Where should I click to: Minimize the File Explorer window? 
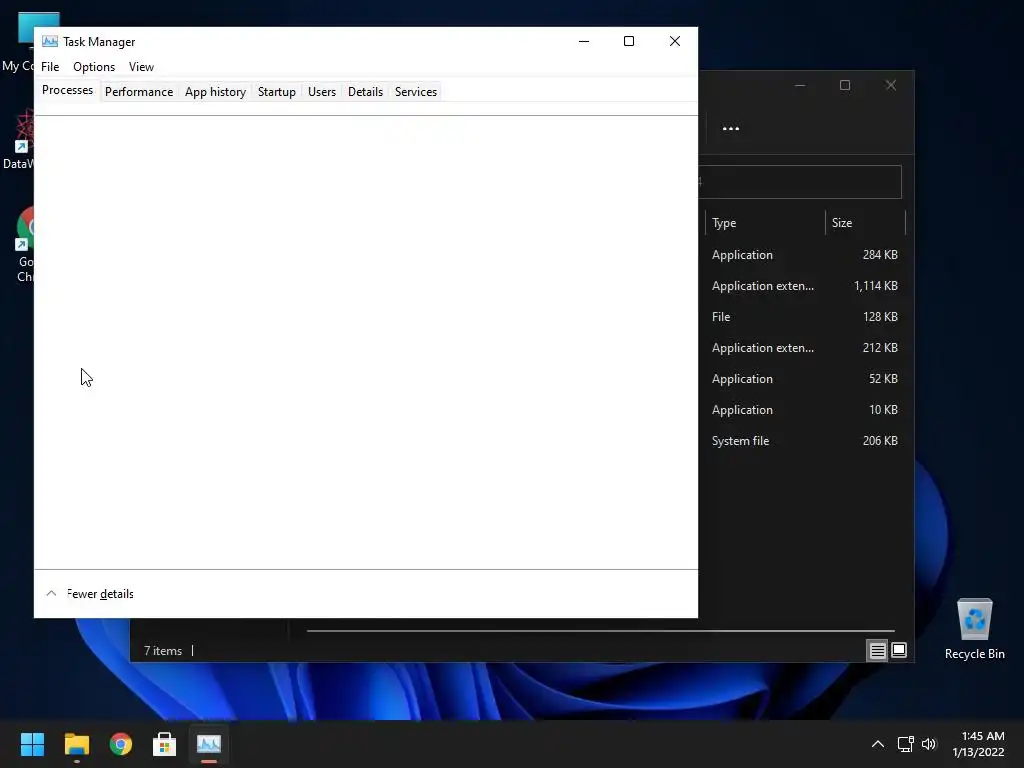pyautogui.click(x=800, y=86)
